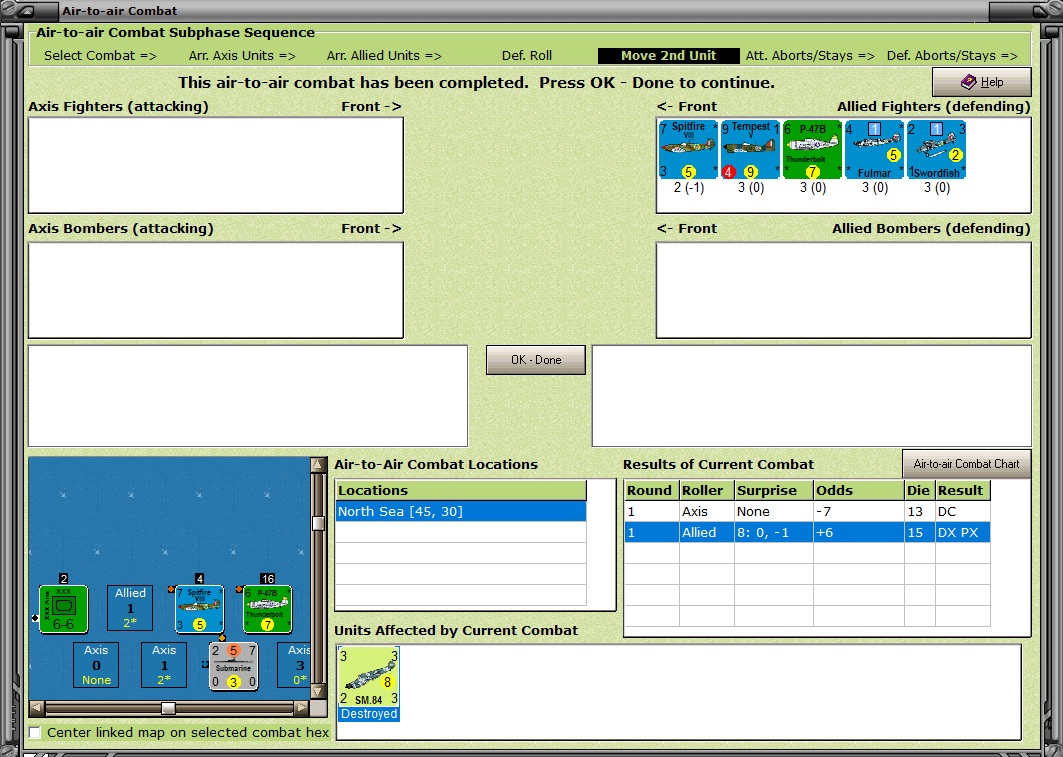Open the Air-to-air Combat Chart

click(967, 464)
